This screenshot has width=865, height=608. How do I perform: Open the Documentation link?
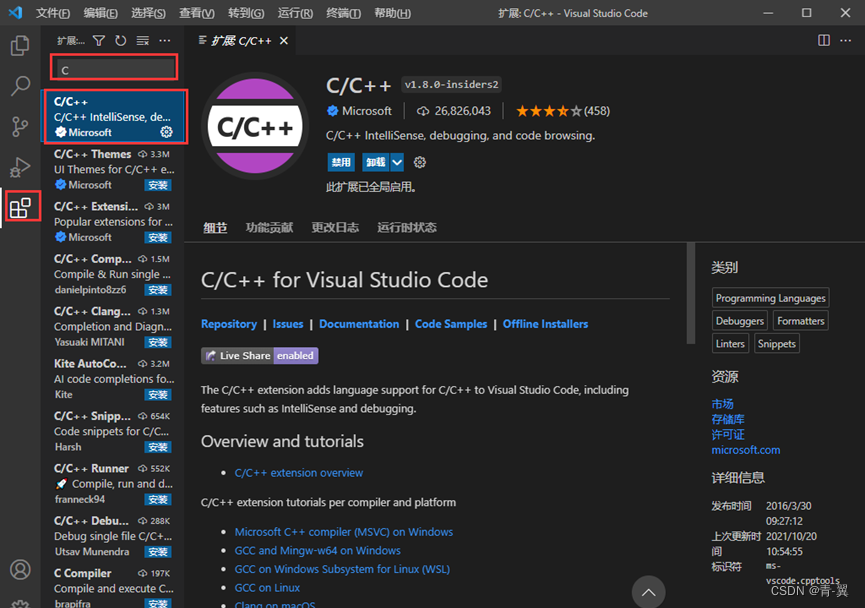pos(359,324)
